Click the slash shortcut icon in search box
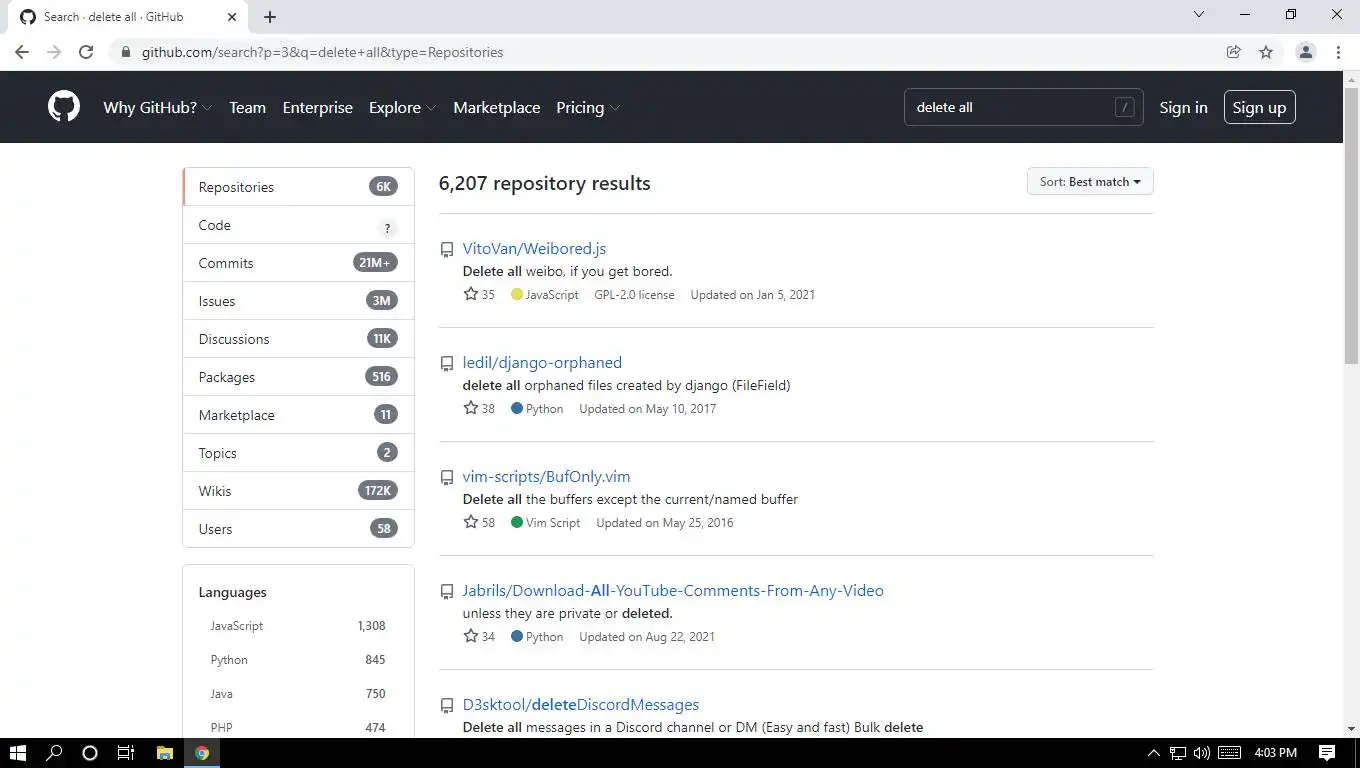1360x768 pixels. [1125, 107]
